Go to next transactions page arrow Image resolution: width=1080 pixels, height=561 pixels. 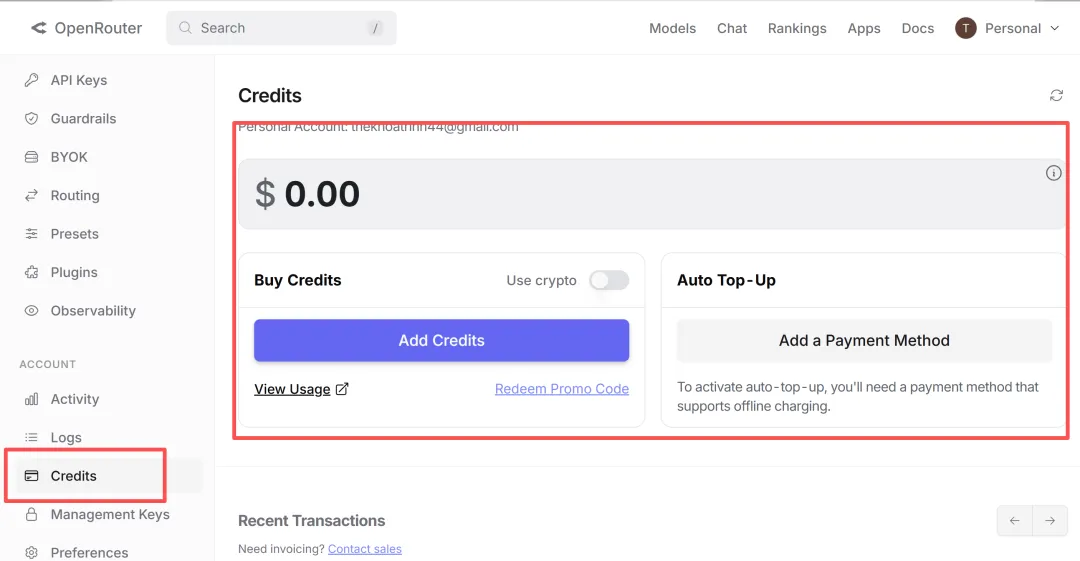pos(1050,521)
